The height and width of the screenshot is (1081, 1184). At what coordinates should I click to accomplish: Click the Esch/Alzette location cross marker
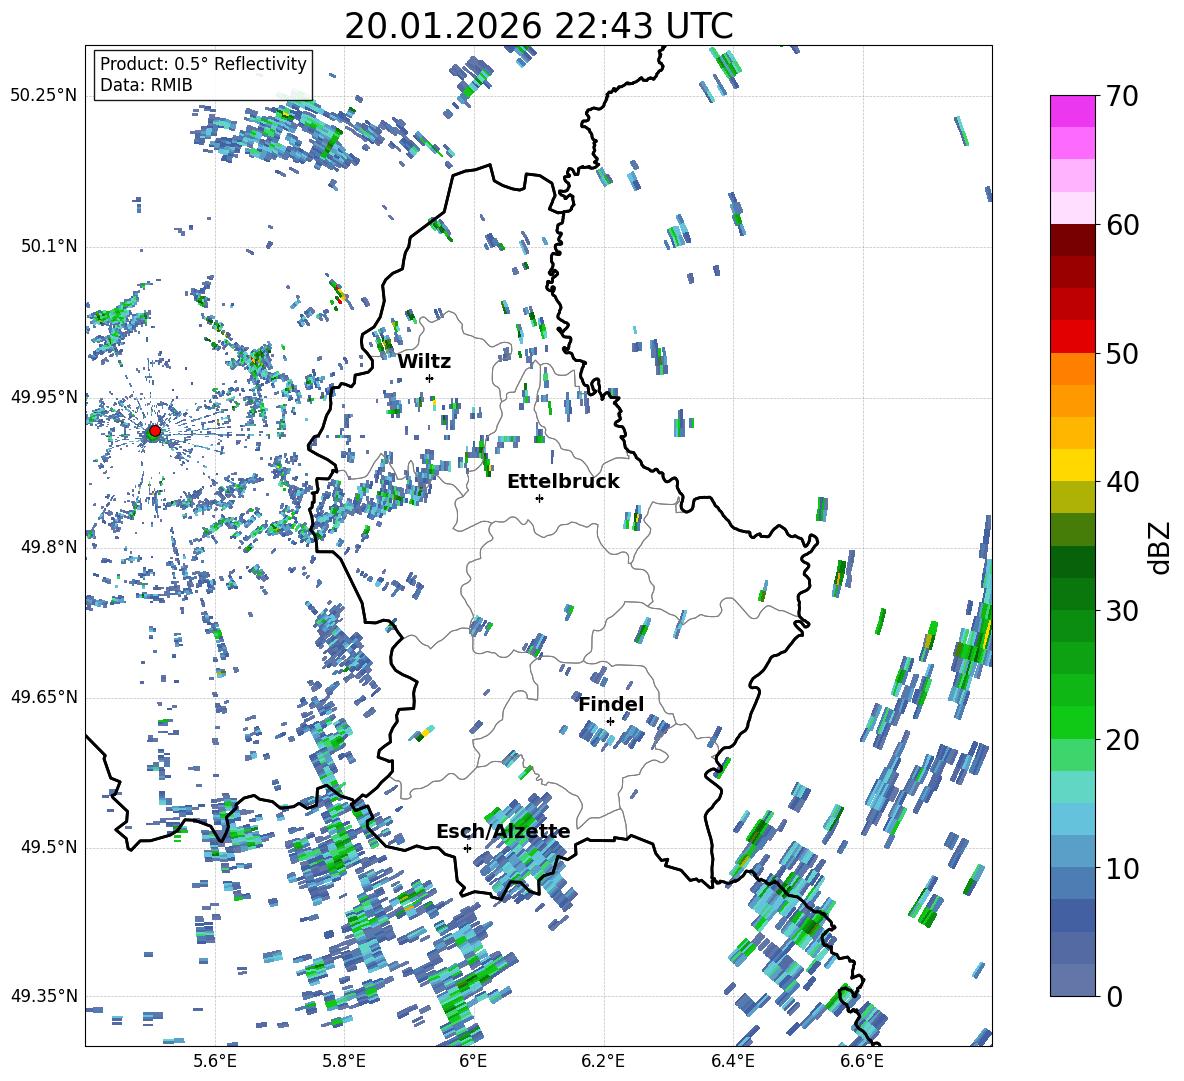[x=467, y=848]
